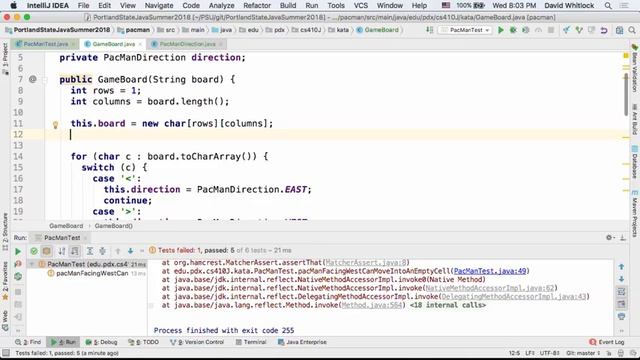Hide the Run panel with hide icon

pos(623,238)
